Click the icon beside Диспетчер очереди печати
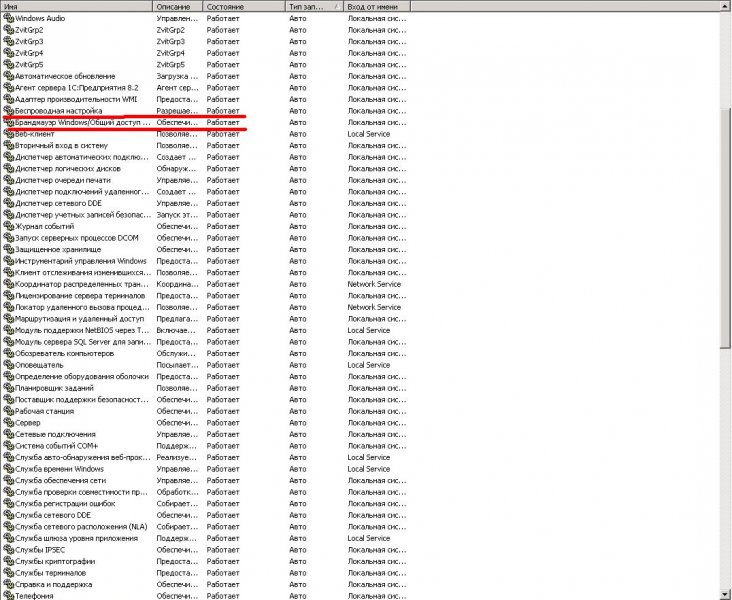Image resolution: width=732 pixels, height=600 pixels. click(x=8, y=180)
